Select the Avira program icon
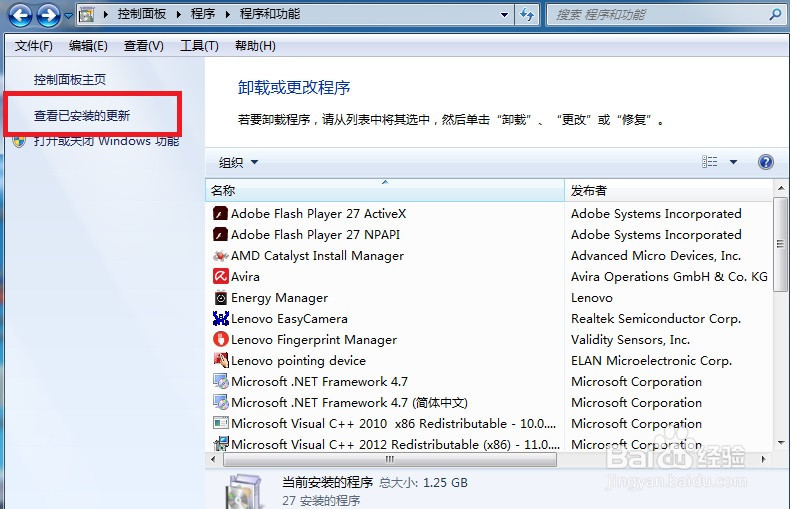The width and height of the screenshot is (790, 509). 220,277
